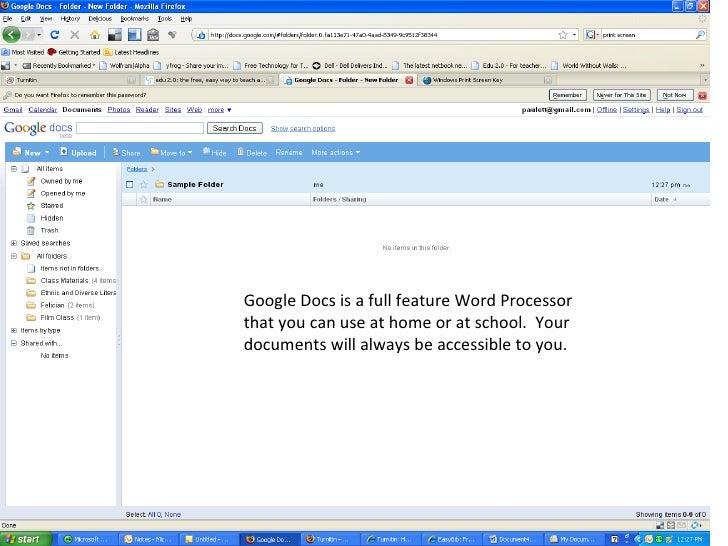
Task: Click the Search Docs button
Action: coord(234,128)
